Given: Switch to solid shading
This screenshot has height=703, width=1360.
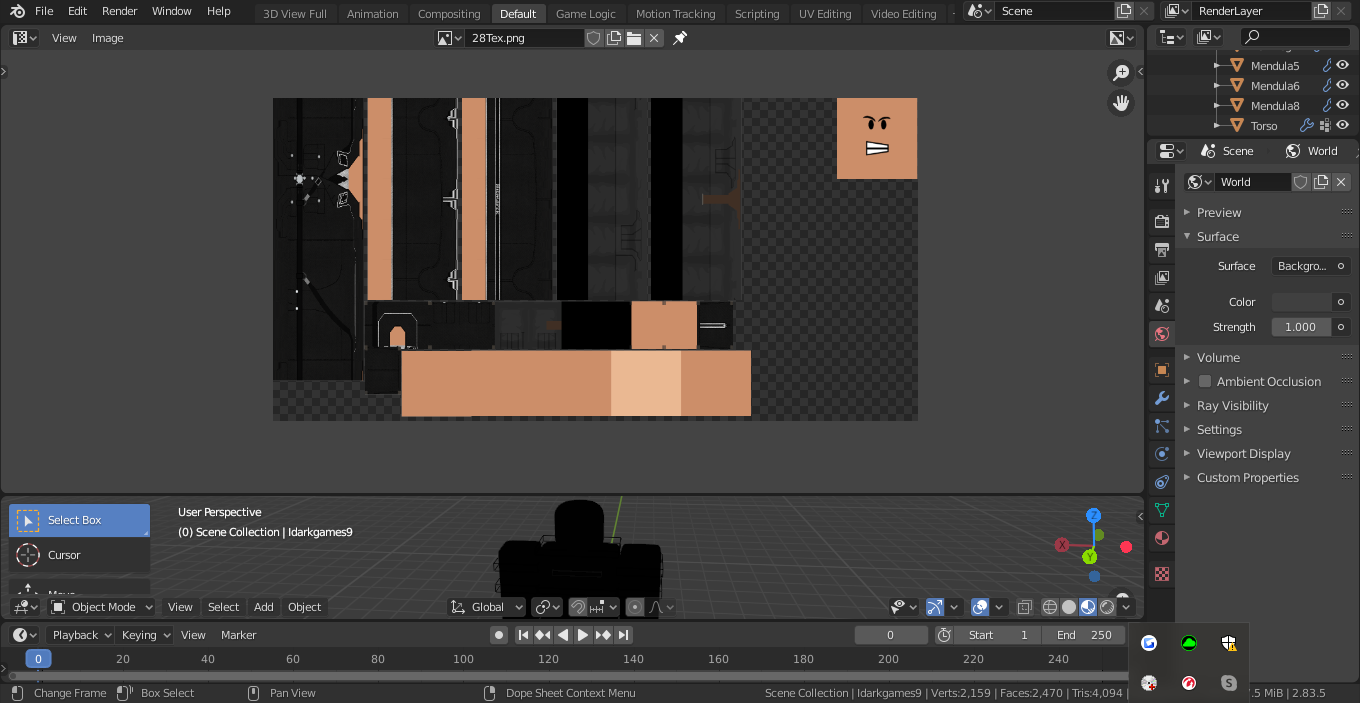Looking at the screenshot, I should (x=1069, y=607).
